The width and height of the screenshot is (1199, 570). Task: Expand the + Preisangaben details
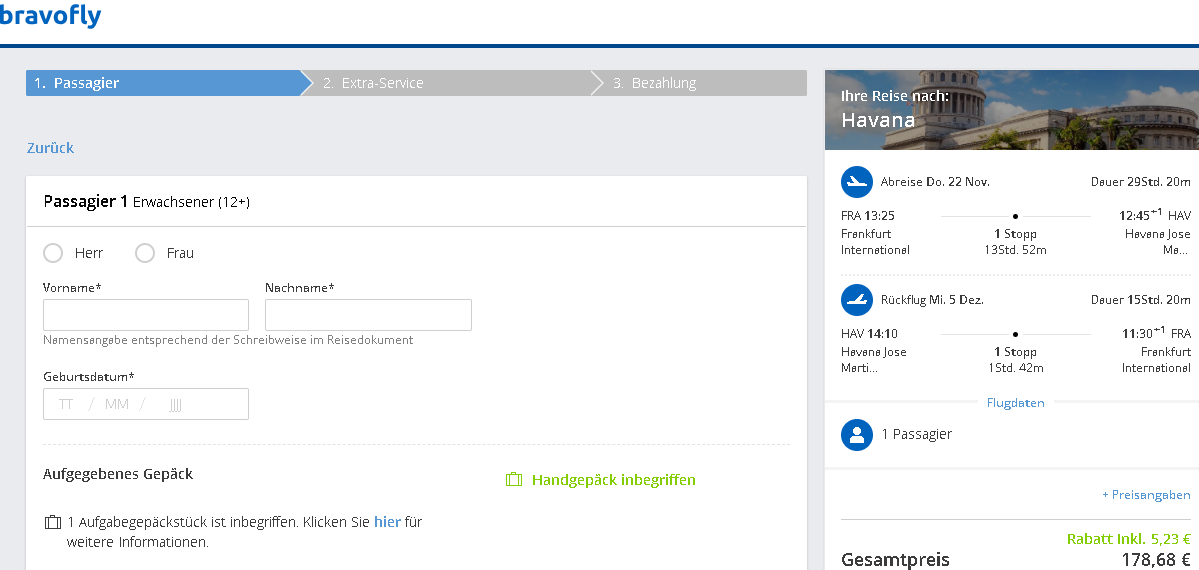coord(1145,495)
